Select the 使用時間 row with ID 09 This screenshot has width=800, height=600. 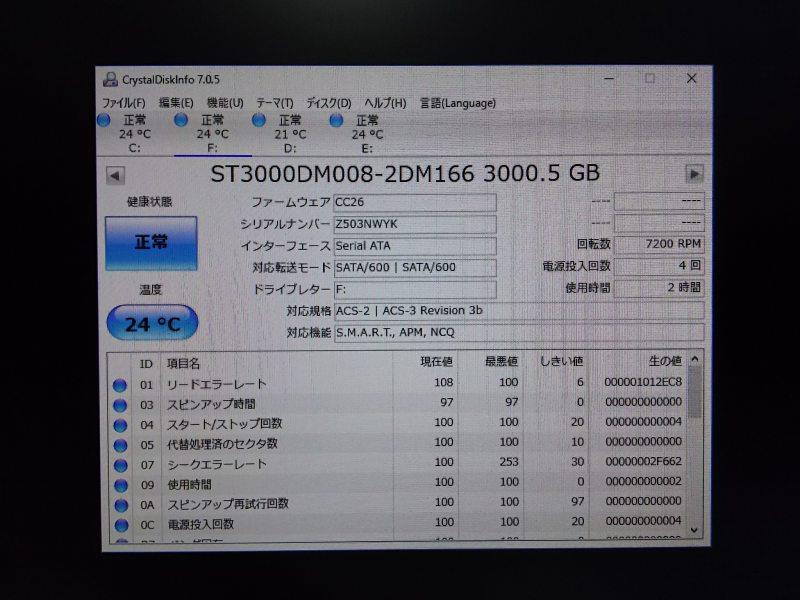pyautogui.click(x=398, y=483)
